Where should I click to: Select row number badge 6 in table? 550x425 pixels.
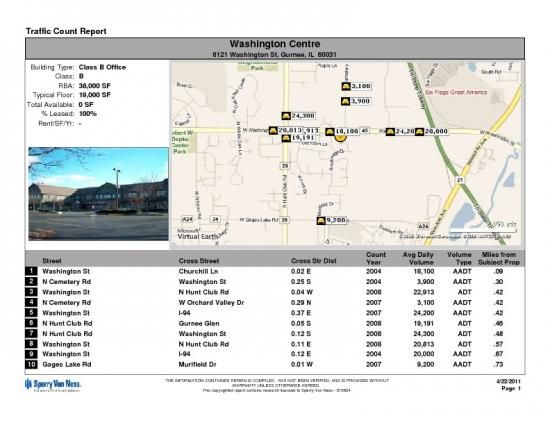point(31,323)
